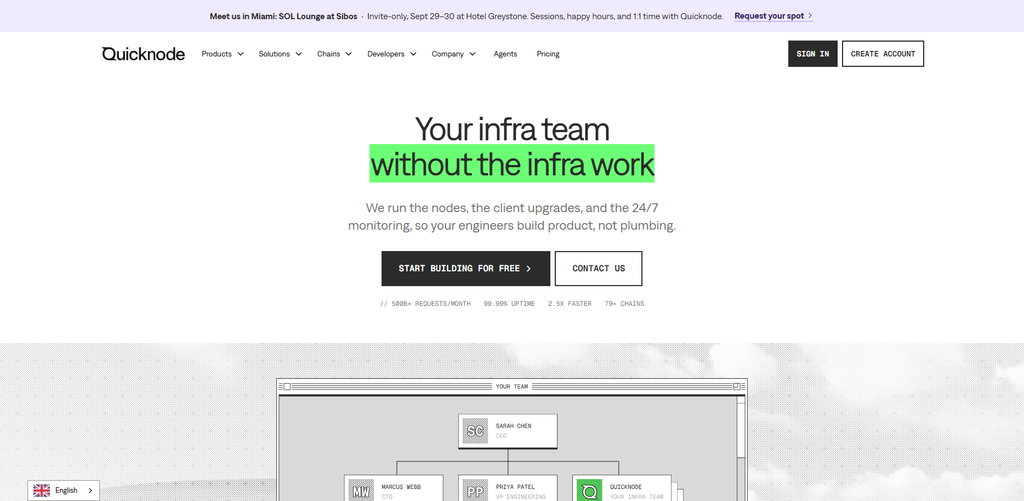Expand the Company chevron arrow
Screen dimensions: 1024x501
472,54
